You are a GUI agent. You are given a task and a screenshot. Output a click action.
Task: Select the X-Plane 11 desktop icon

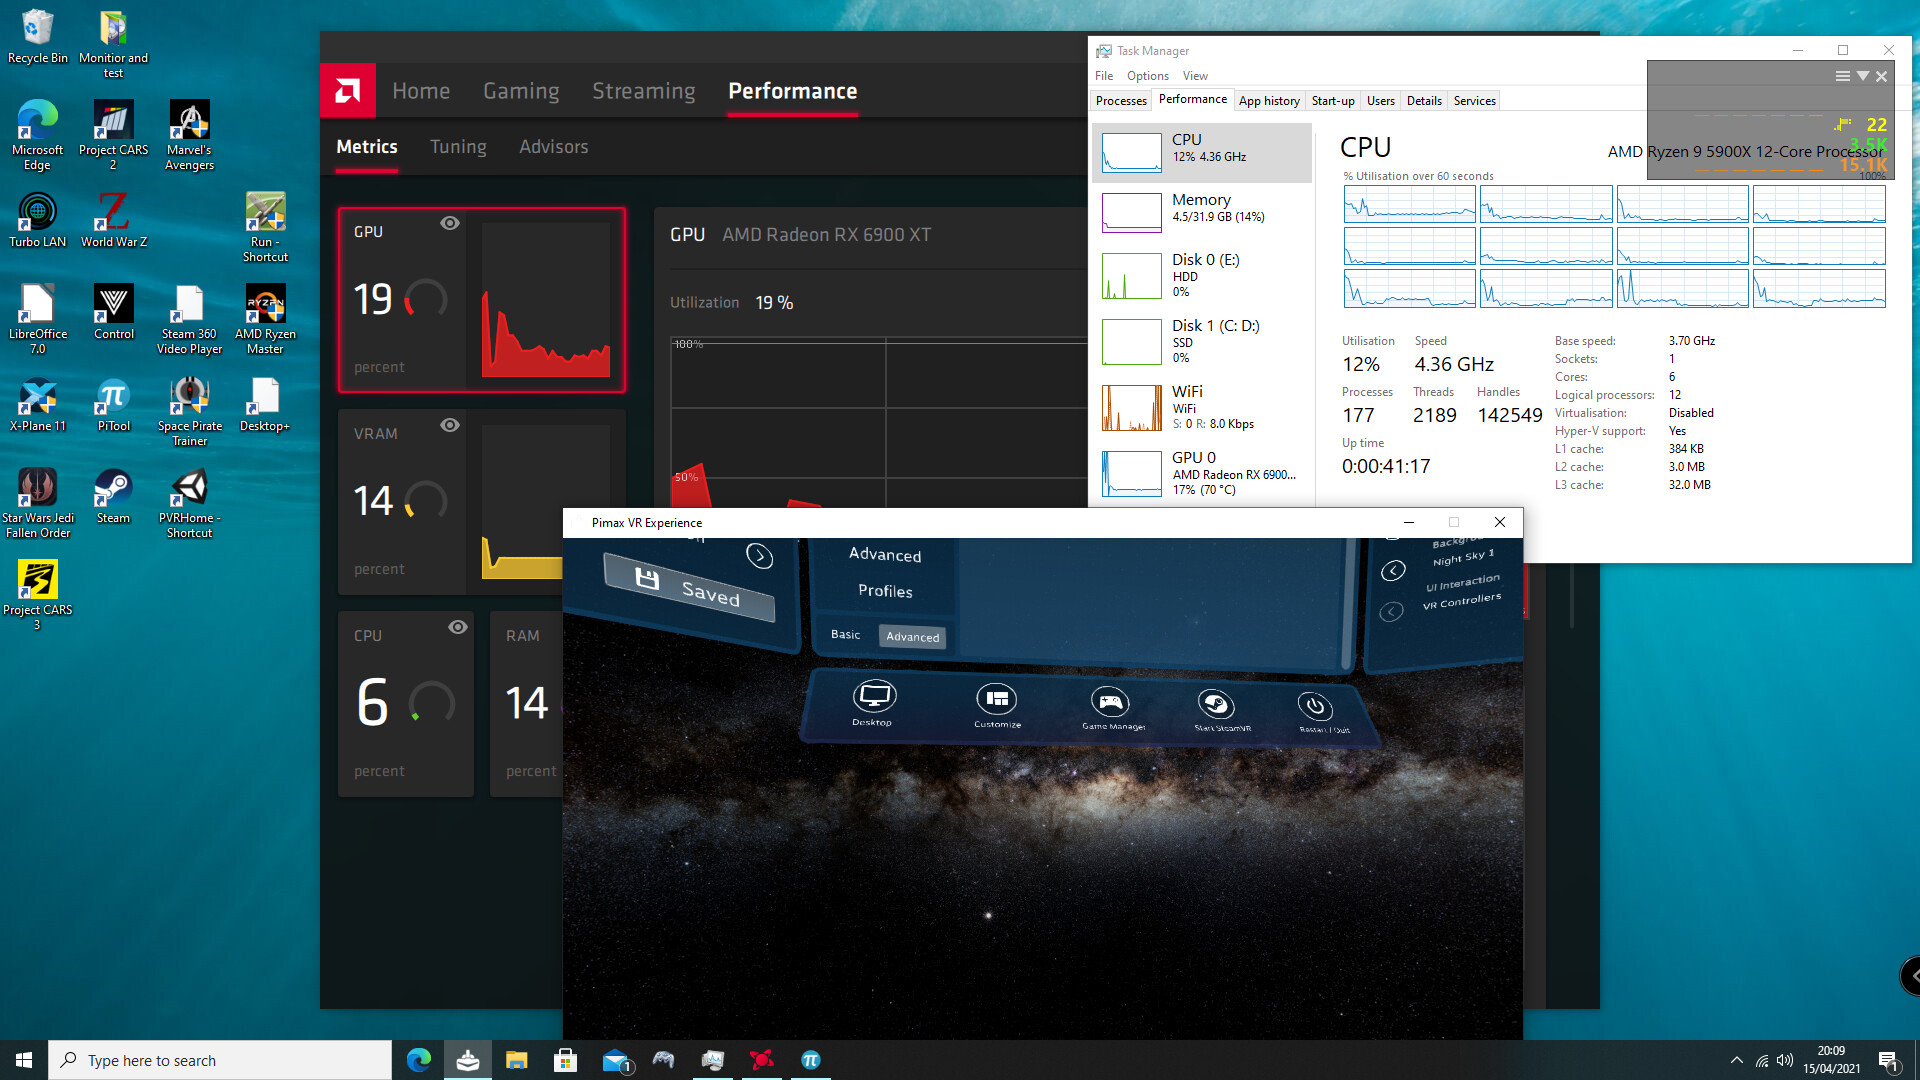37,405
